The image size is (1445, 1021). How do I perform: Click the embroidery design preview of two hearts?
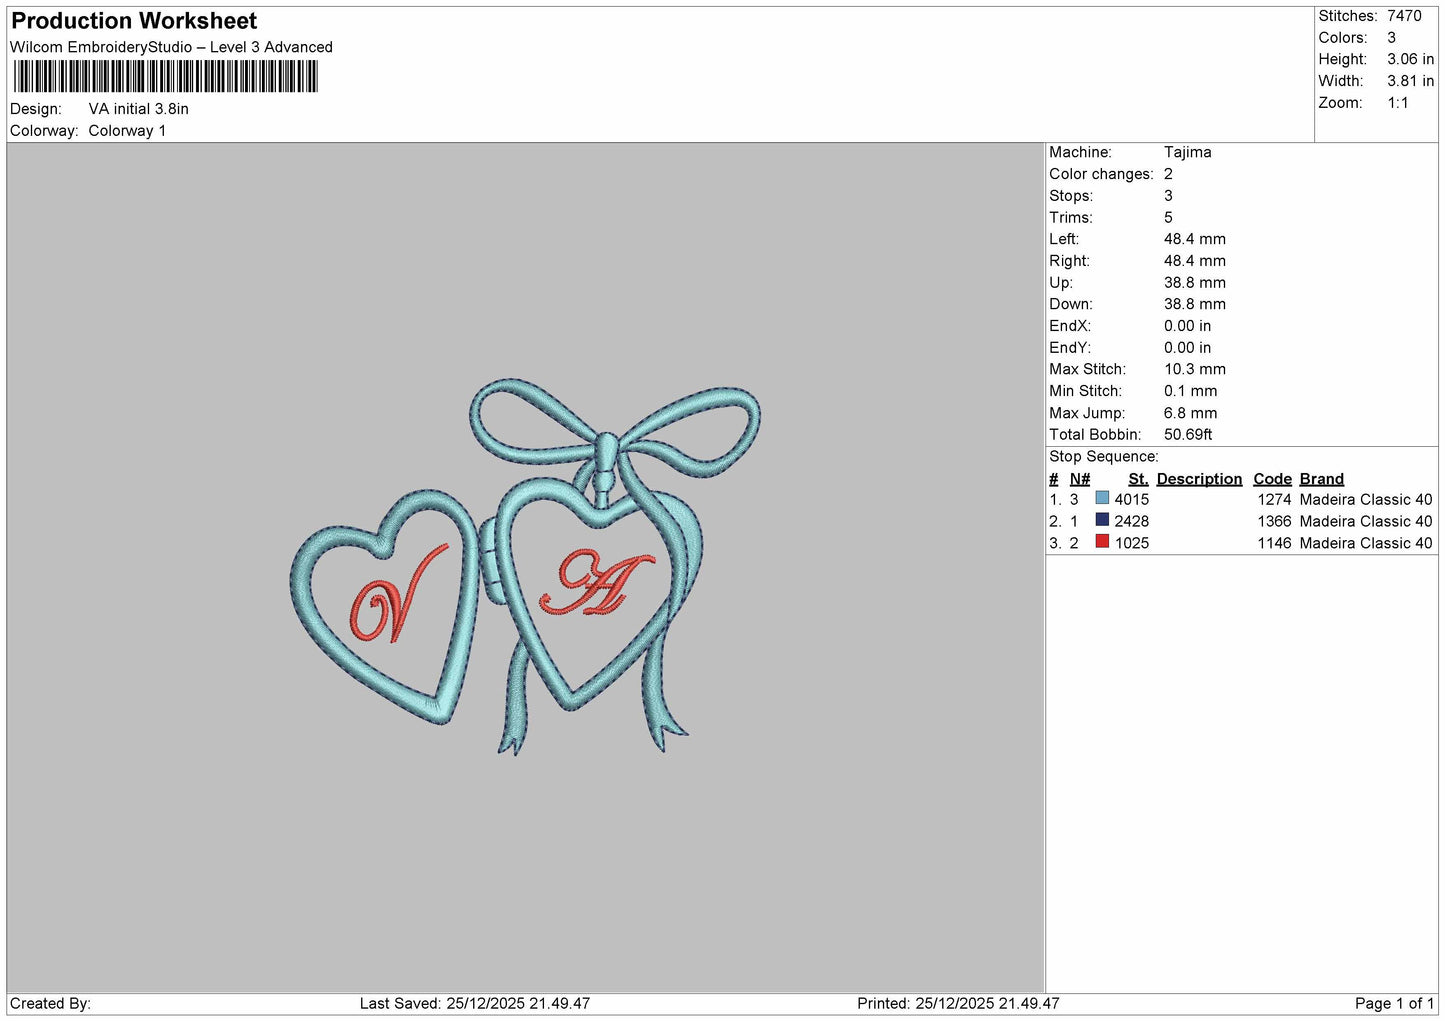pos(526,566)
